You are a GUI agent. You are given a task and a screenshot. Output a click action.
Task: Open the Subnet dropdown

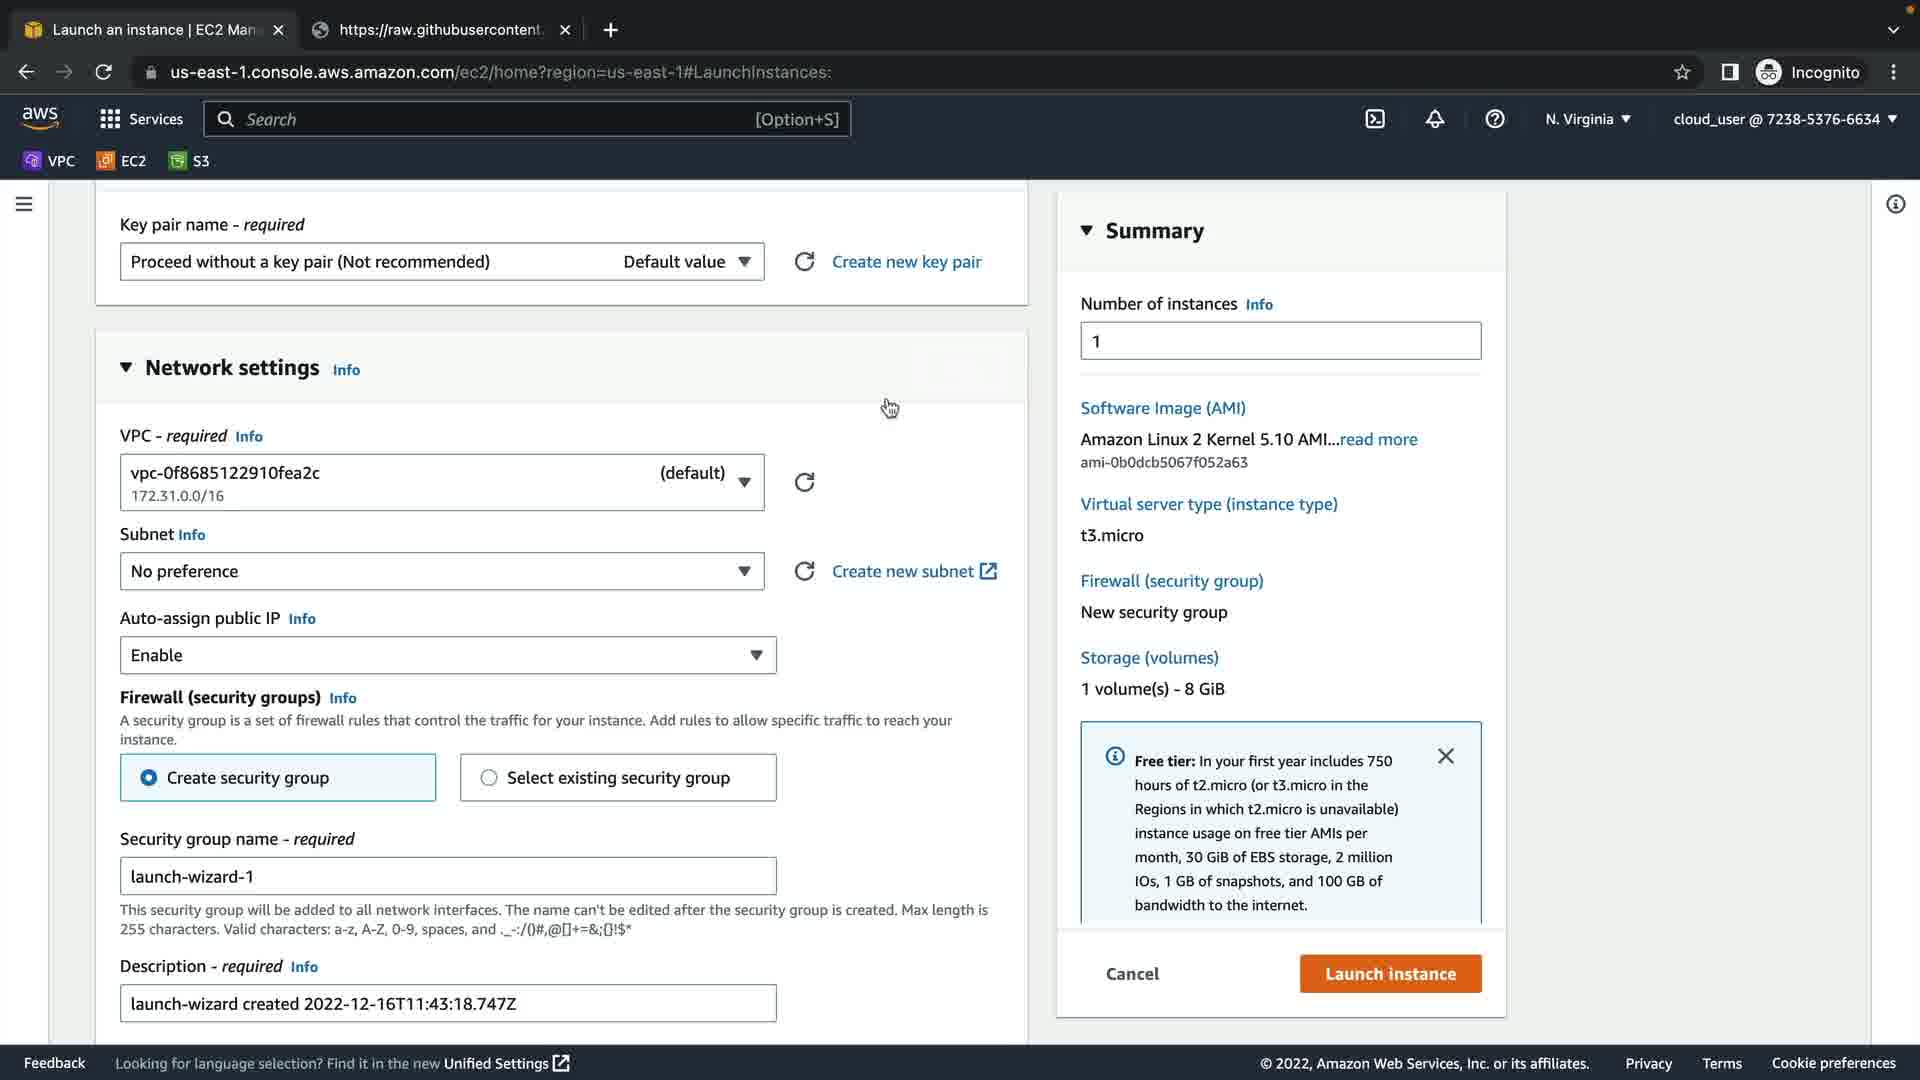click(x=441, y=571)
